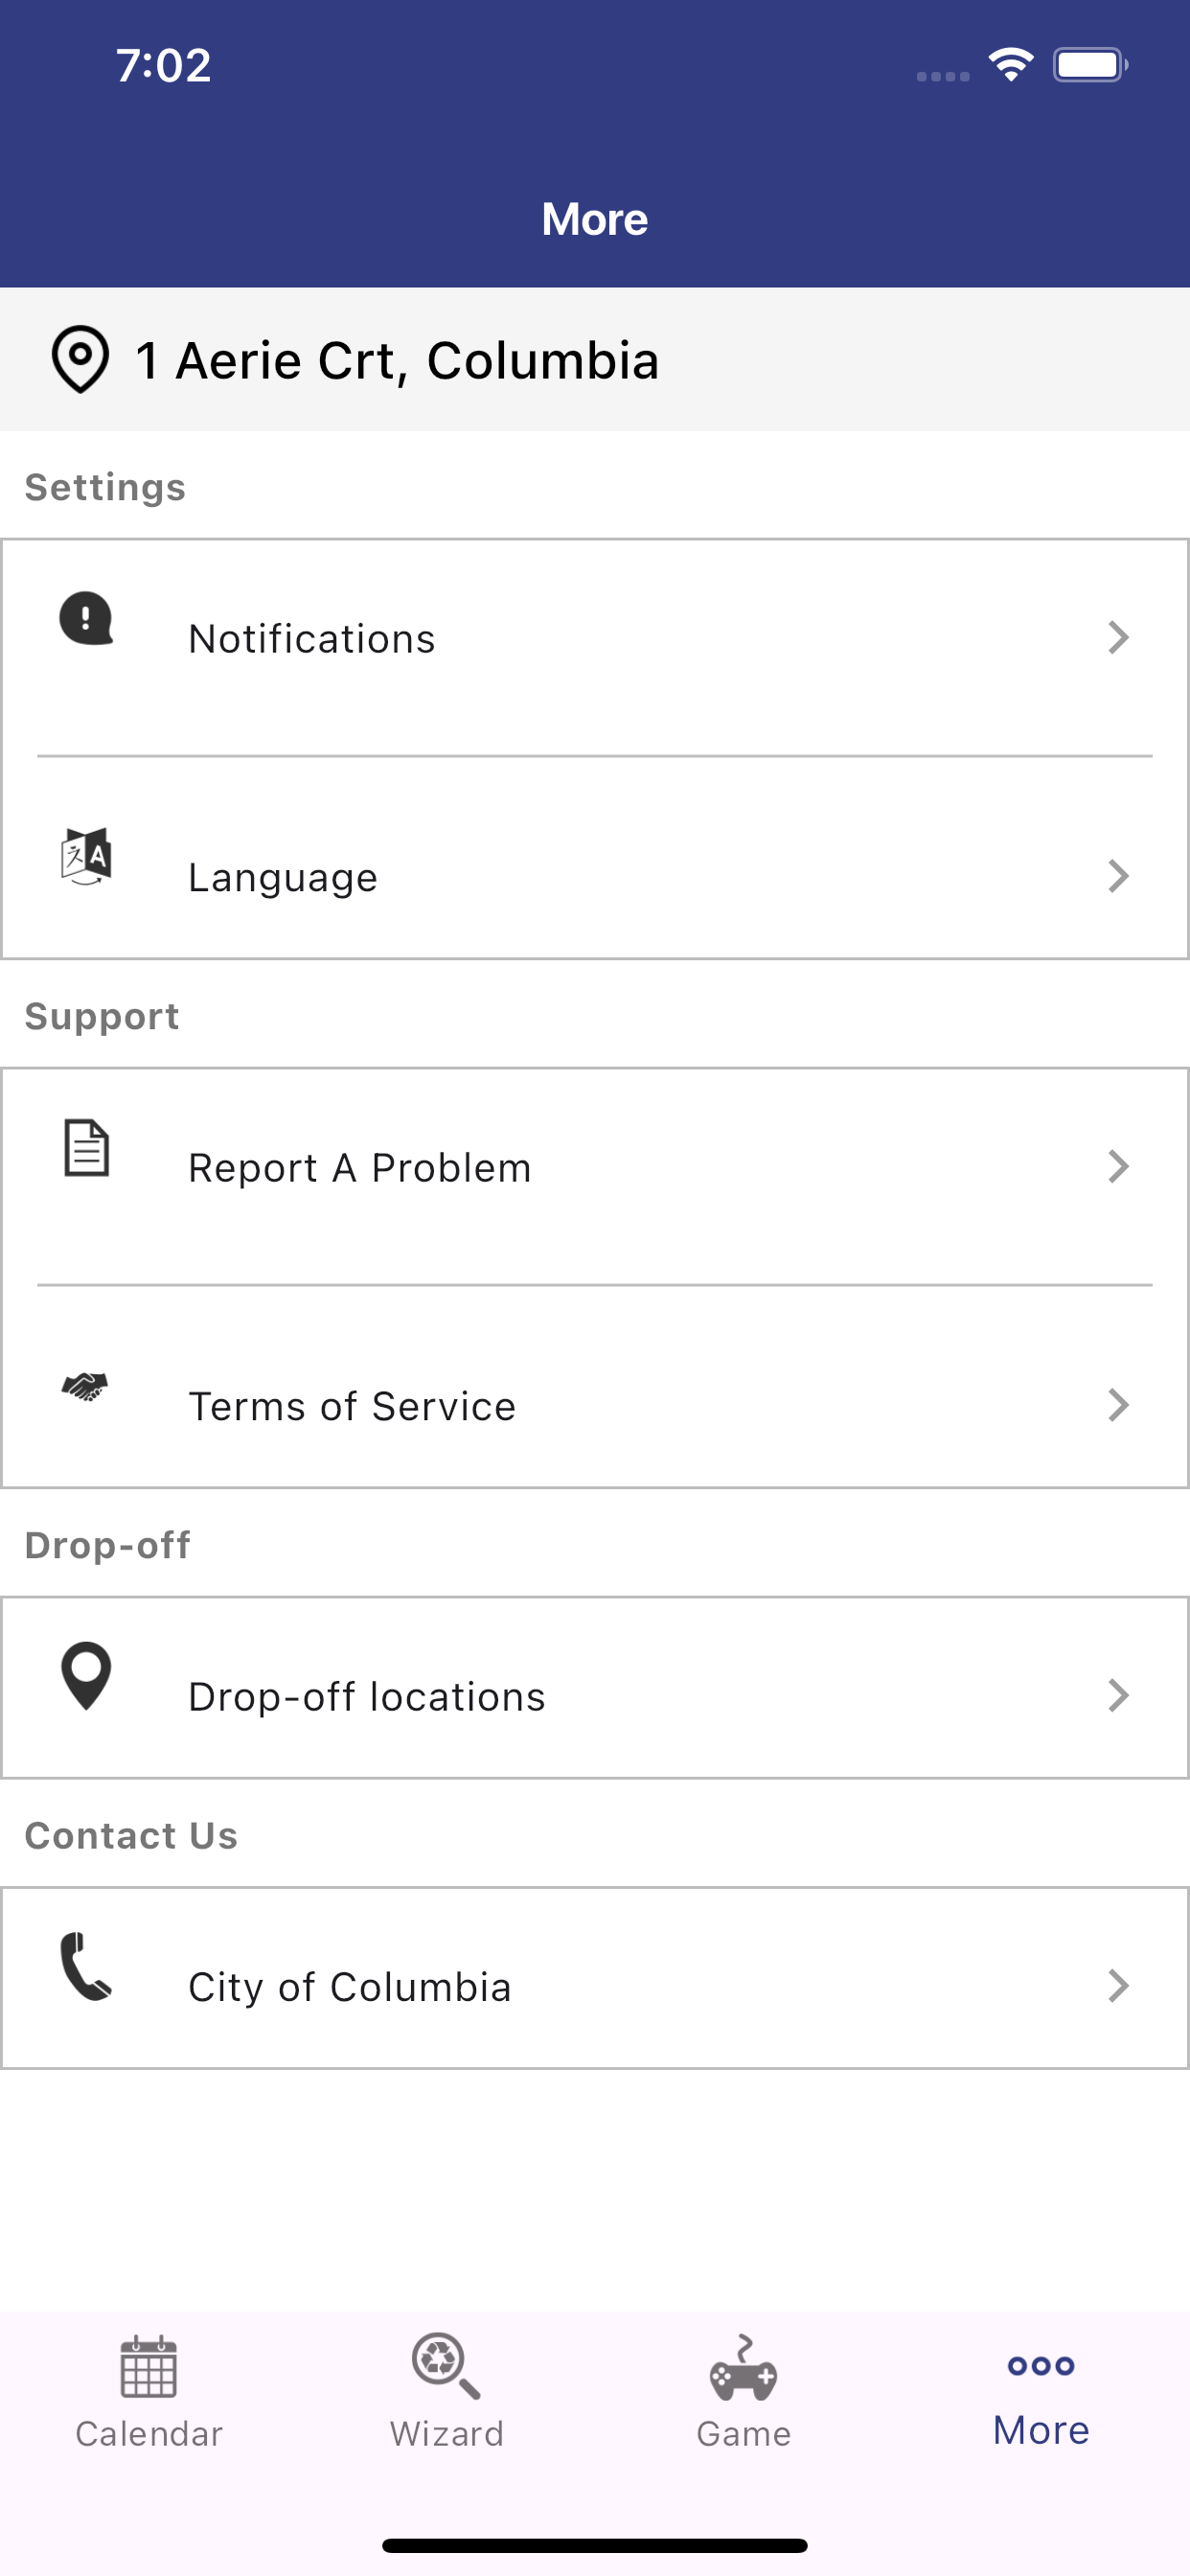Tap the Drop-off locations map pin icon

point(86,1676)
